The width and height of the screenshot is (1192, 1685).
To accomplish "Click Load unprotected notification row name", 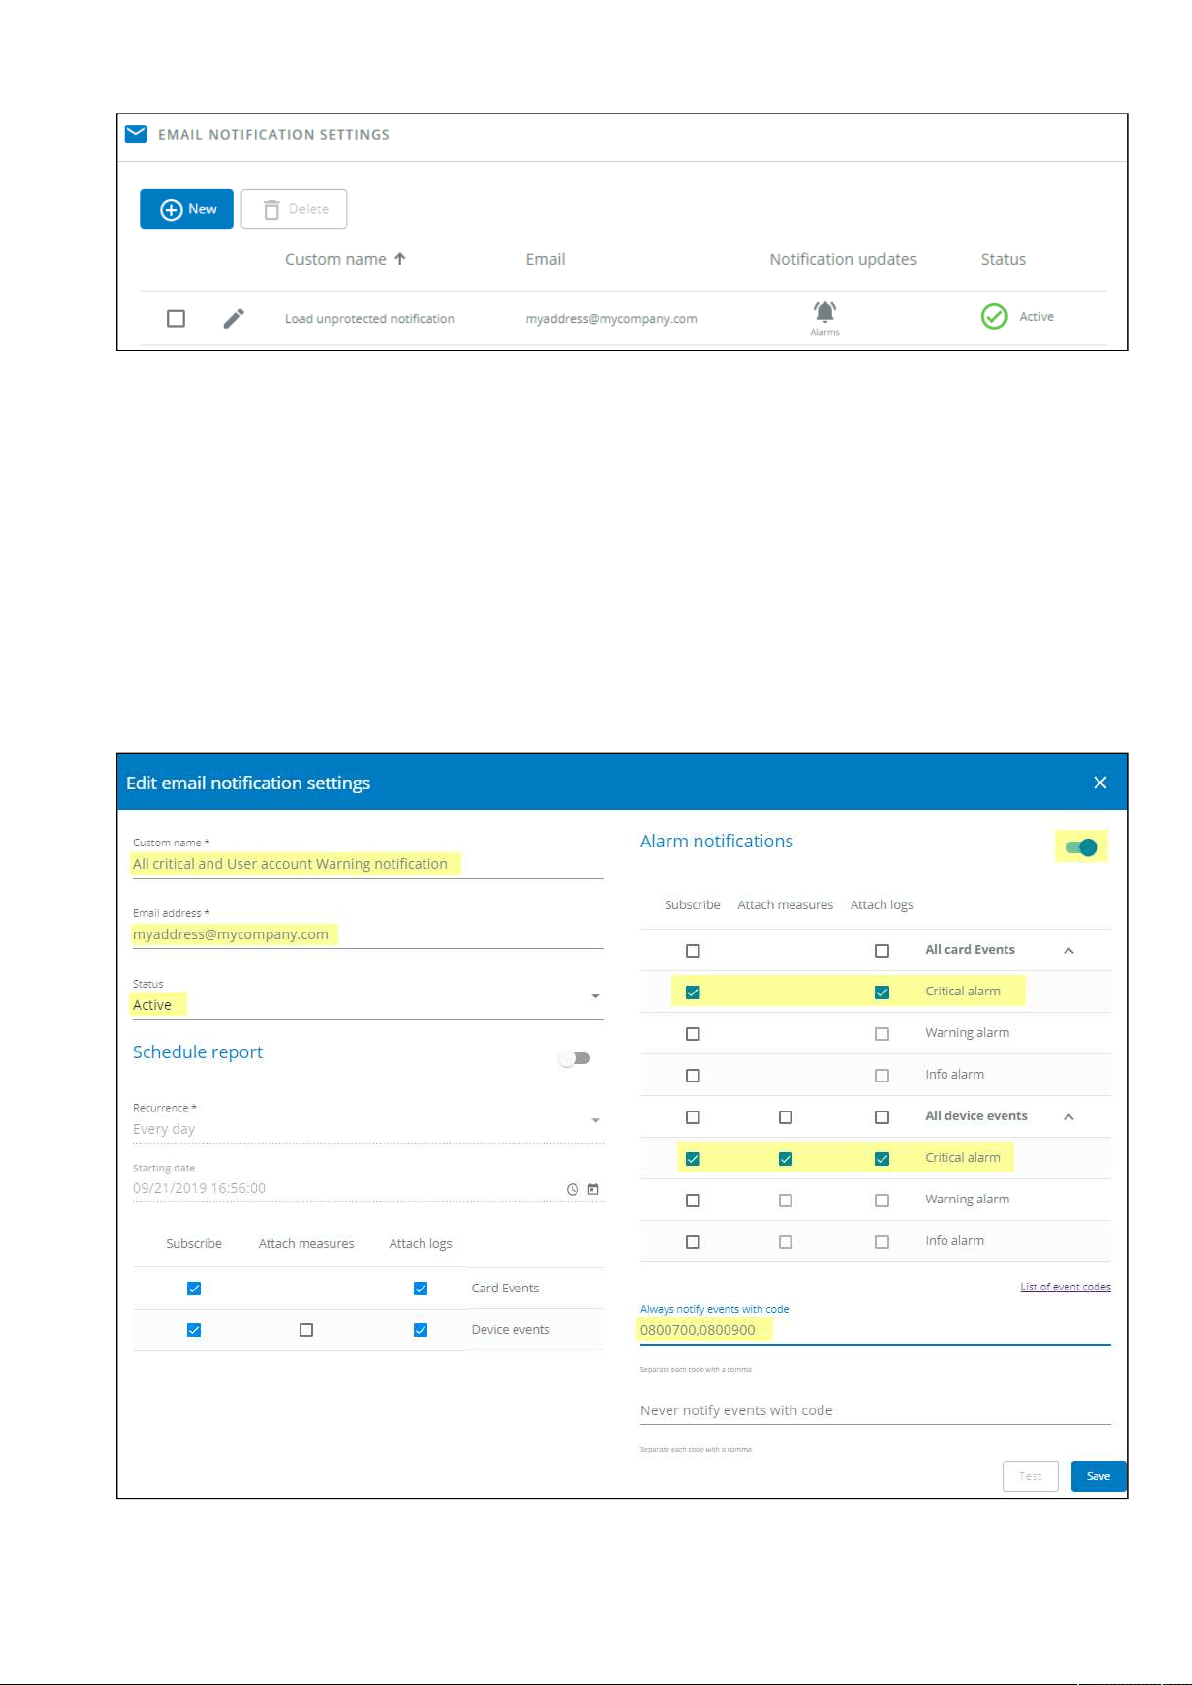I will [x=370, y=319].
